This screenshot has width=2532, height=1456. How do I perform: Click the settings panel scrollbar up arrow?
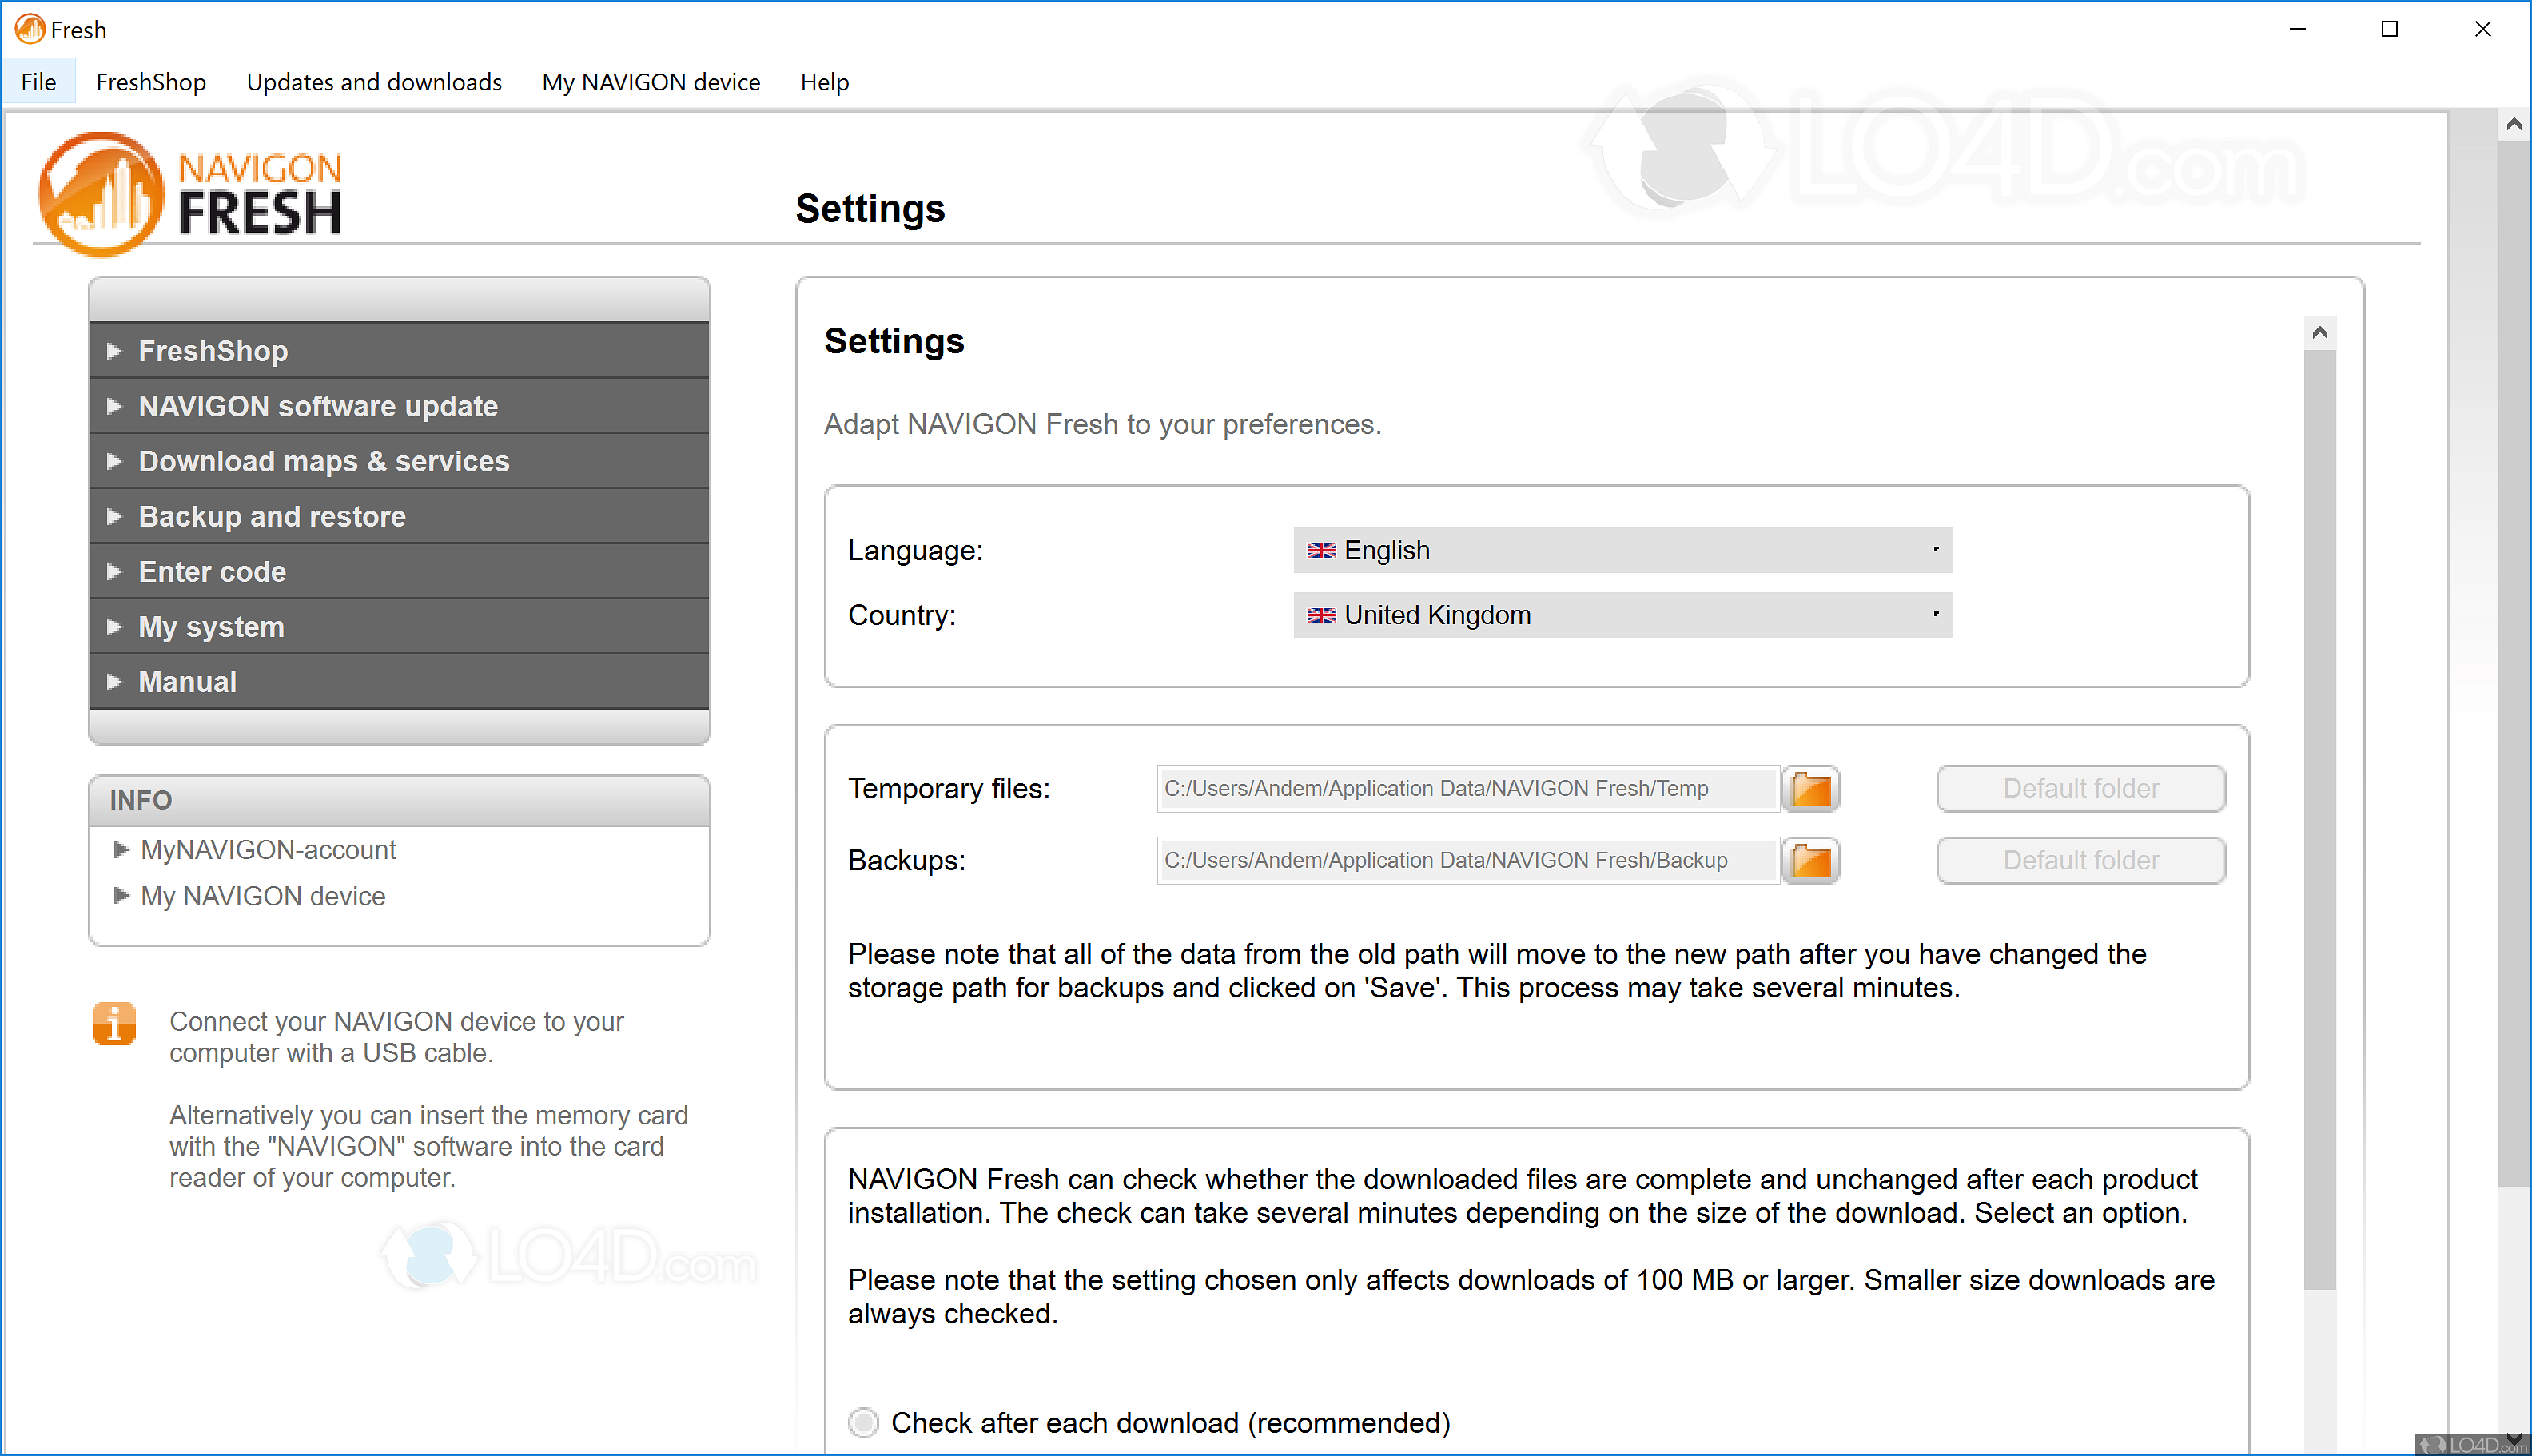click(x=2320, y=333)
